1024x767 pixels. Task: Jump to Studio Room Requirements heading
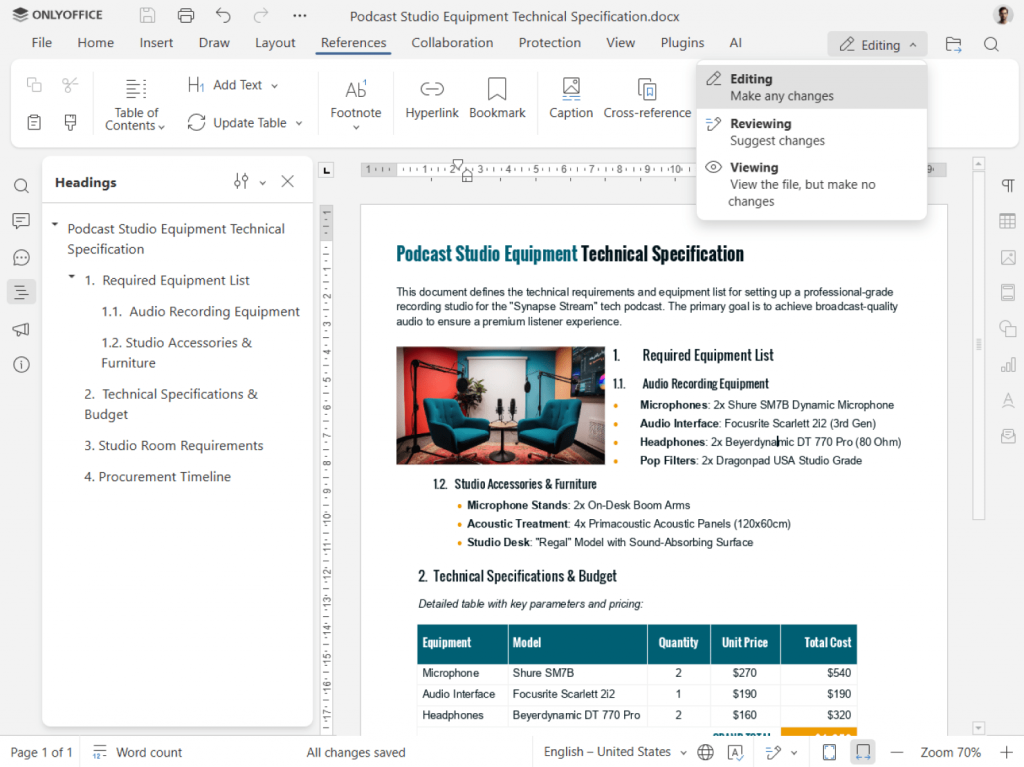[x=174, y=446]
